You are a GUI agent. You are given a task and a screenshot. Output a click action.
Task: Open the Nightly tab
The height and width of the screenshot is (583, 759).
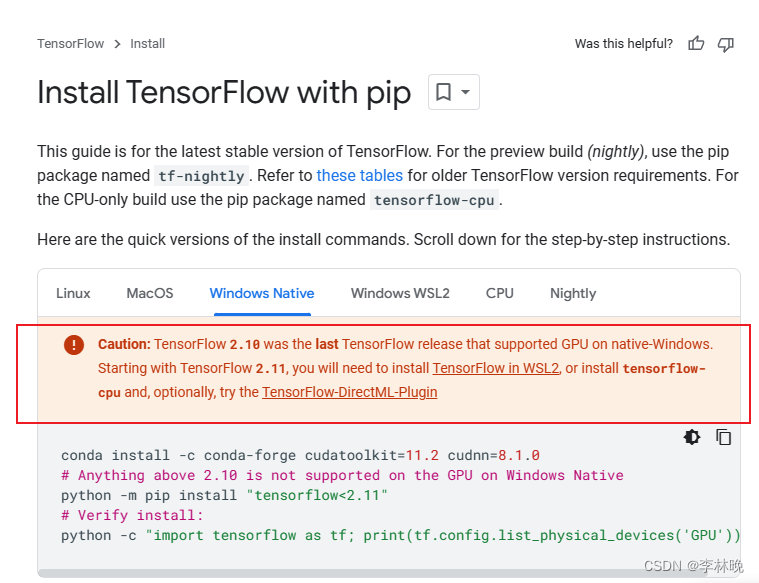pyautogui.click(x=573, y=293)
